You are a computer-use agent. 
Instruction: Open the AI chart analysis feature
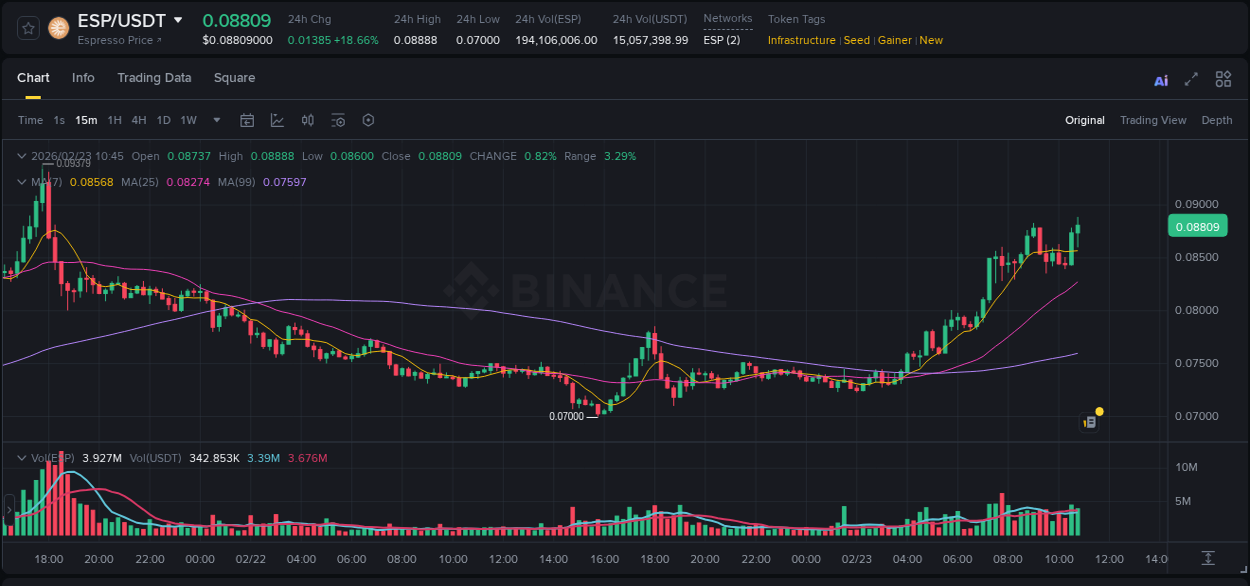[x=1160, y=79]
